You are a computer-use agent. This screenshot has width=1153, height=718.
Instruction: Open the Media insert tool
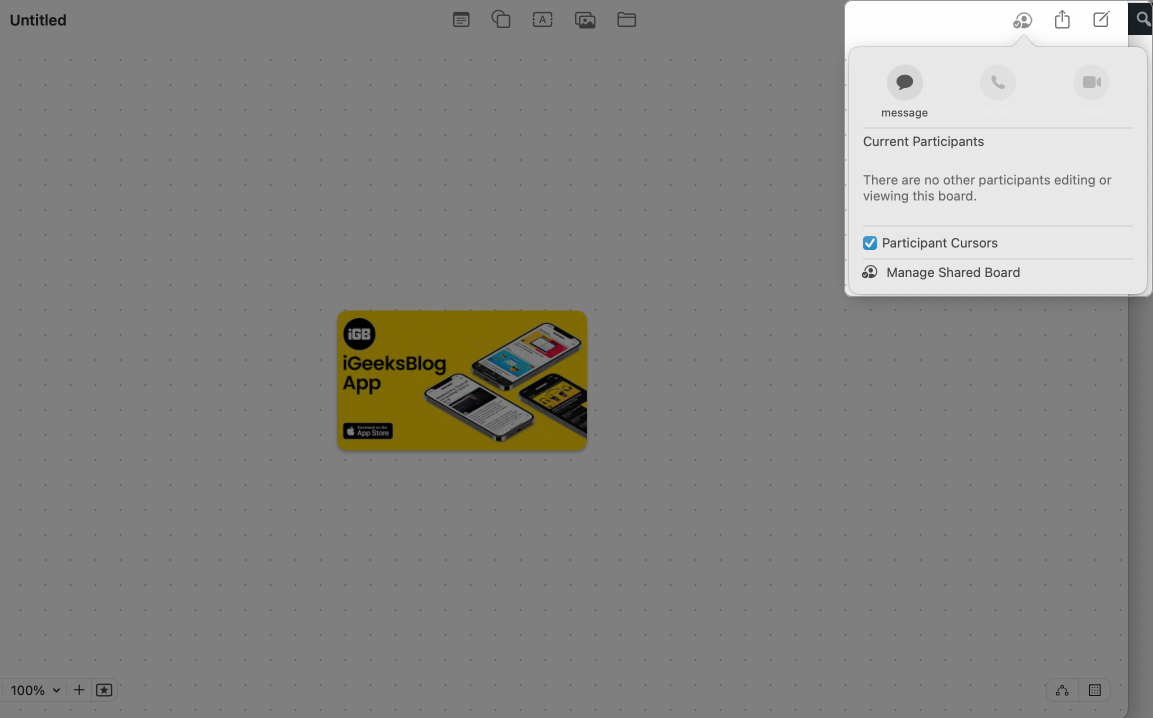(x=585, y=19)
